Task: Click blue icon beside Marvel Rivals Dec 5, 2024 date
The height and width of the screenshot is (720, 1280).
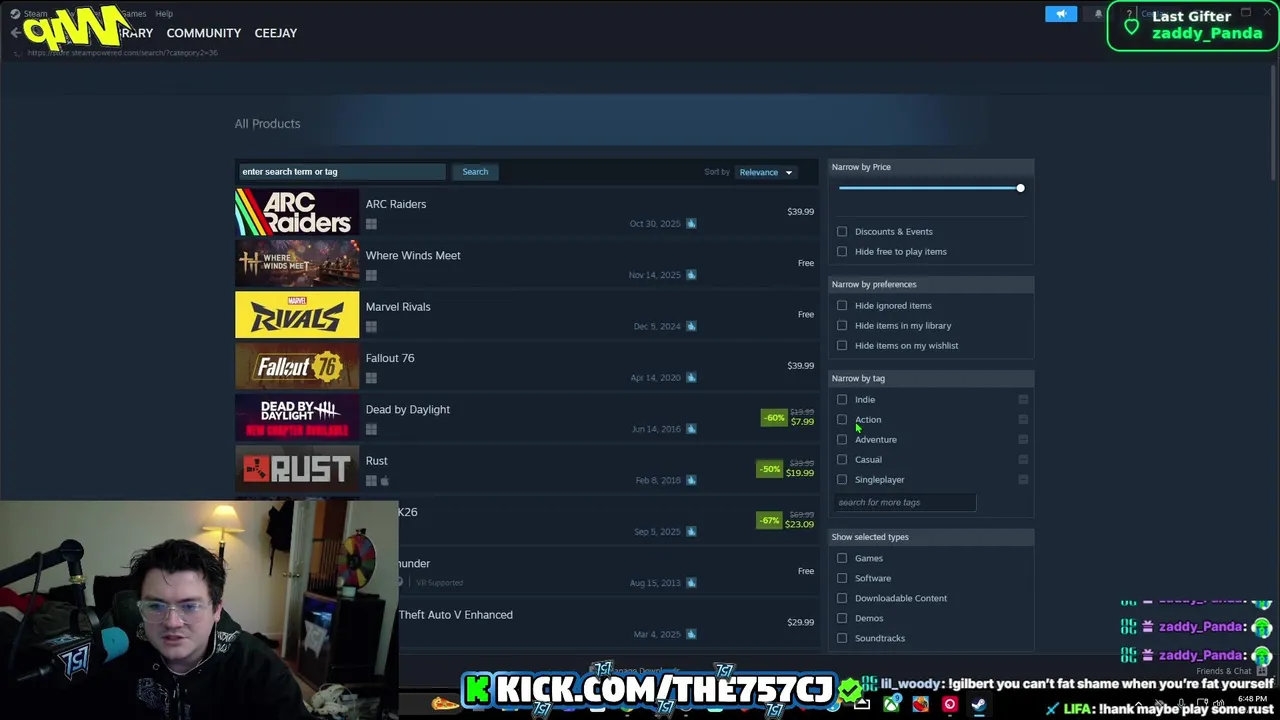Action: click(x=691, y=326)
